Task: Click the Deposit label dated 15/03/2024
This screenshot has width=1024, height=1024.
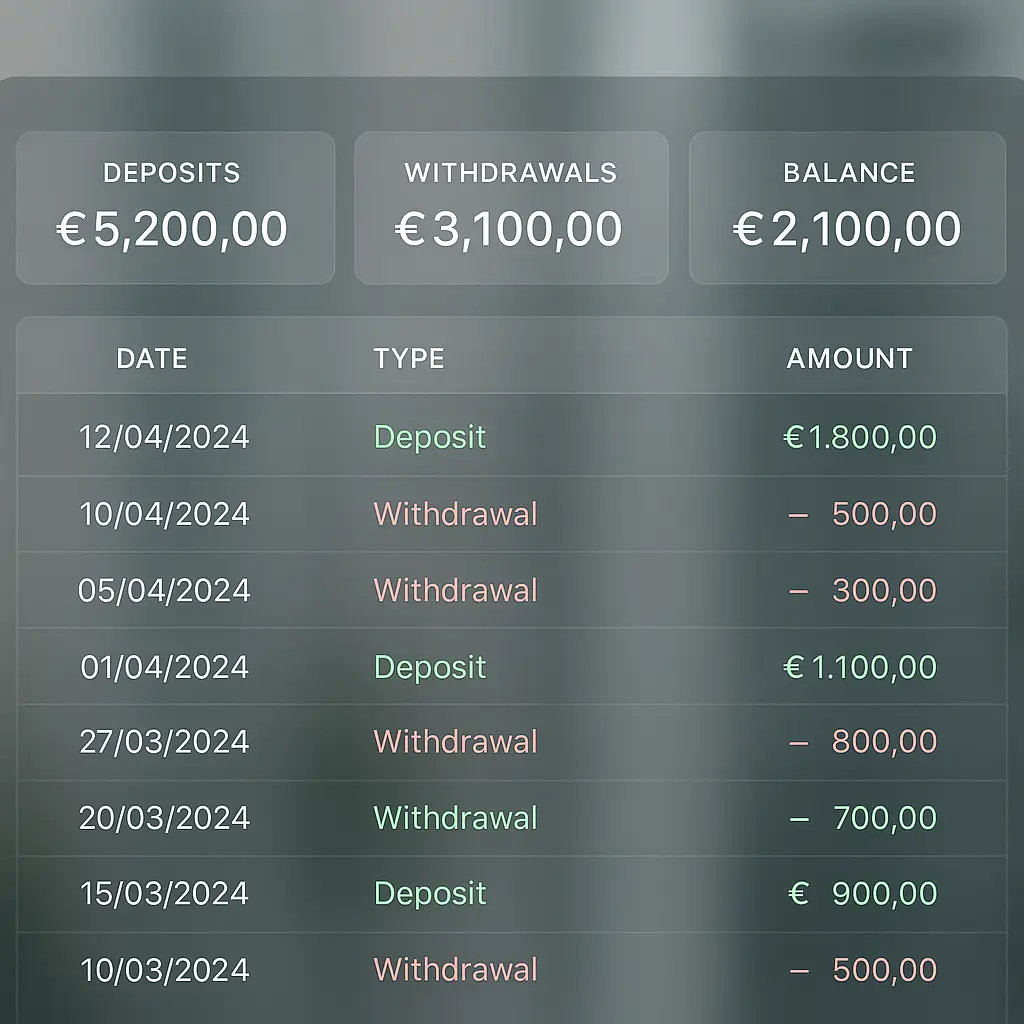Action: [430, 893]
